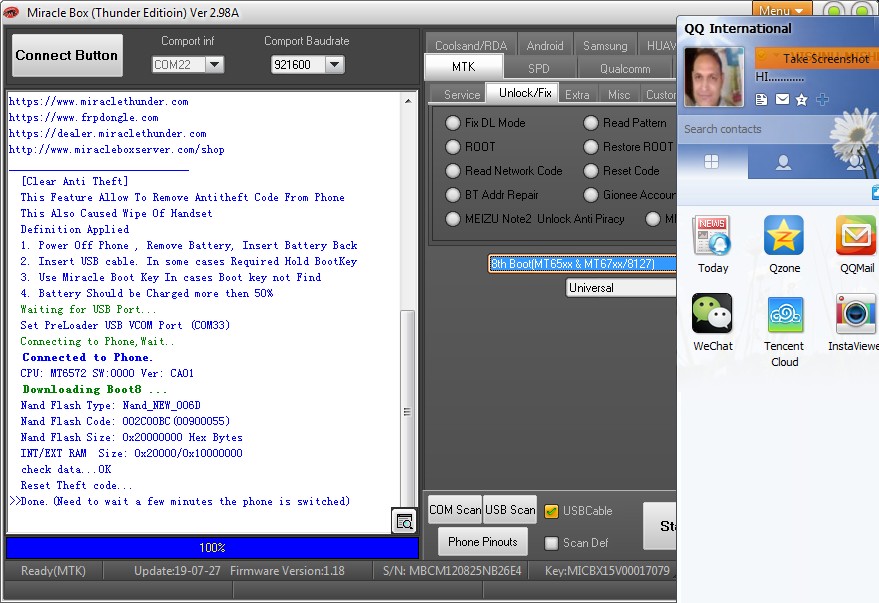Screen dimensions: 879x603
Task: Click the COM Scan button
Action: pos(455,509)
